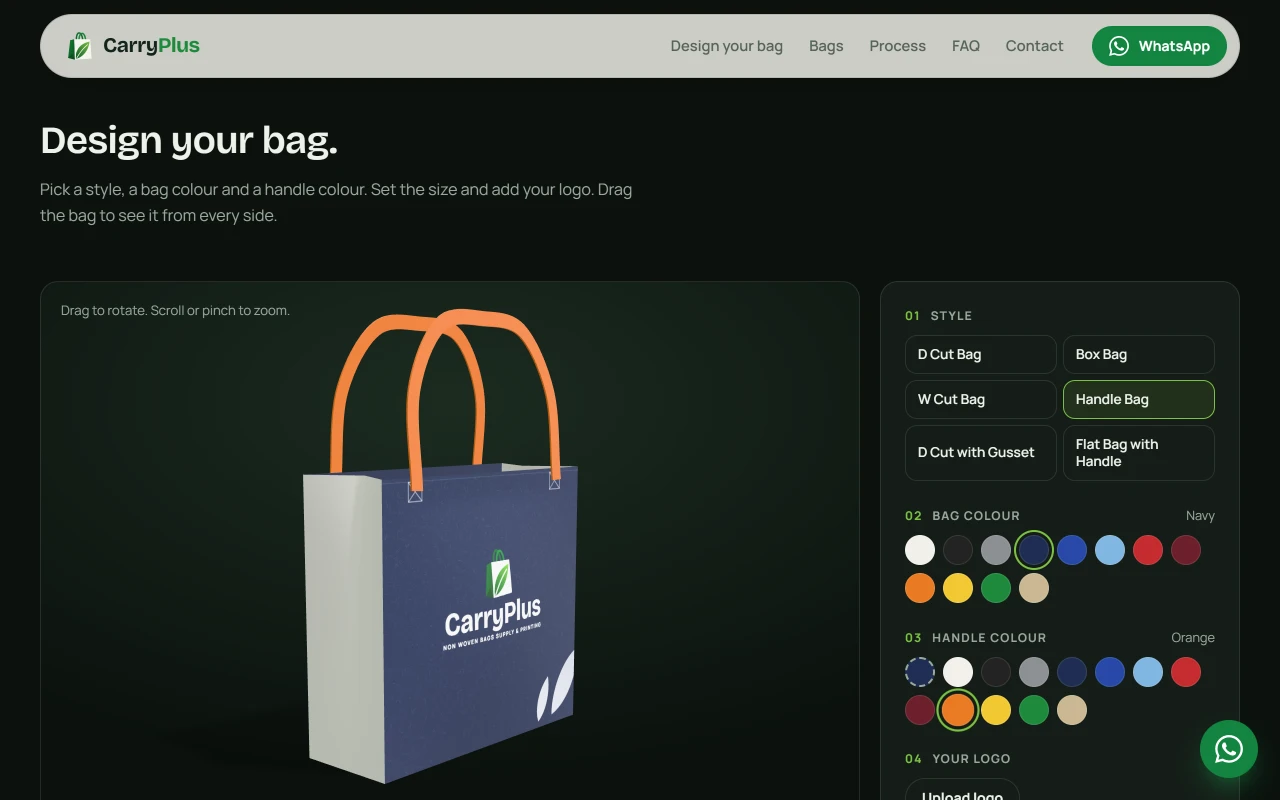1280x800 pixels.
Task: Select the orange handle colour swatch
Action: pyautogui.click(x=958, y=710)
